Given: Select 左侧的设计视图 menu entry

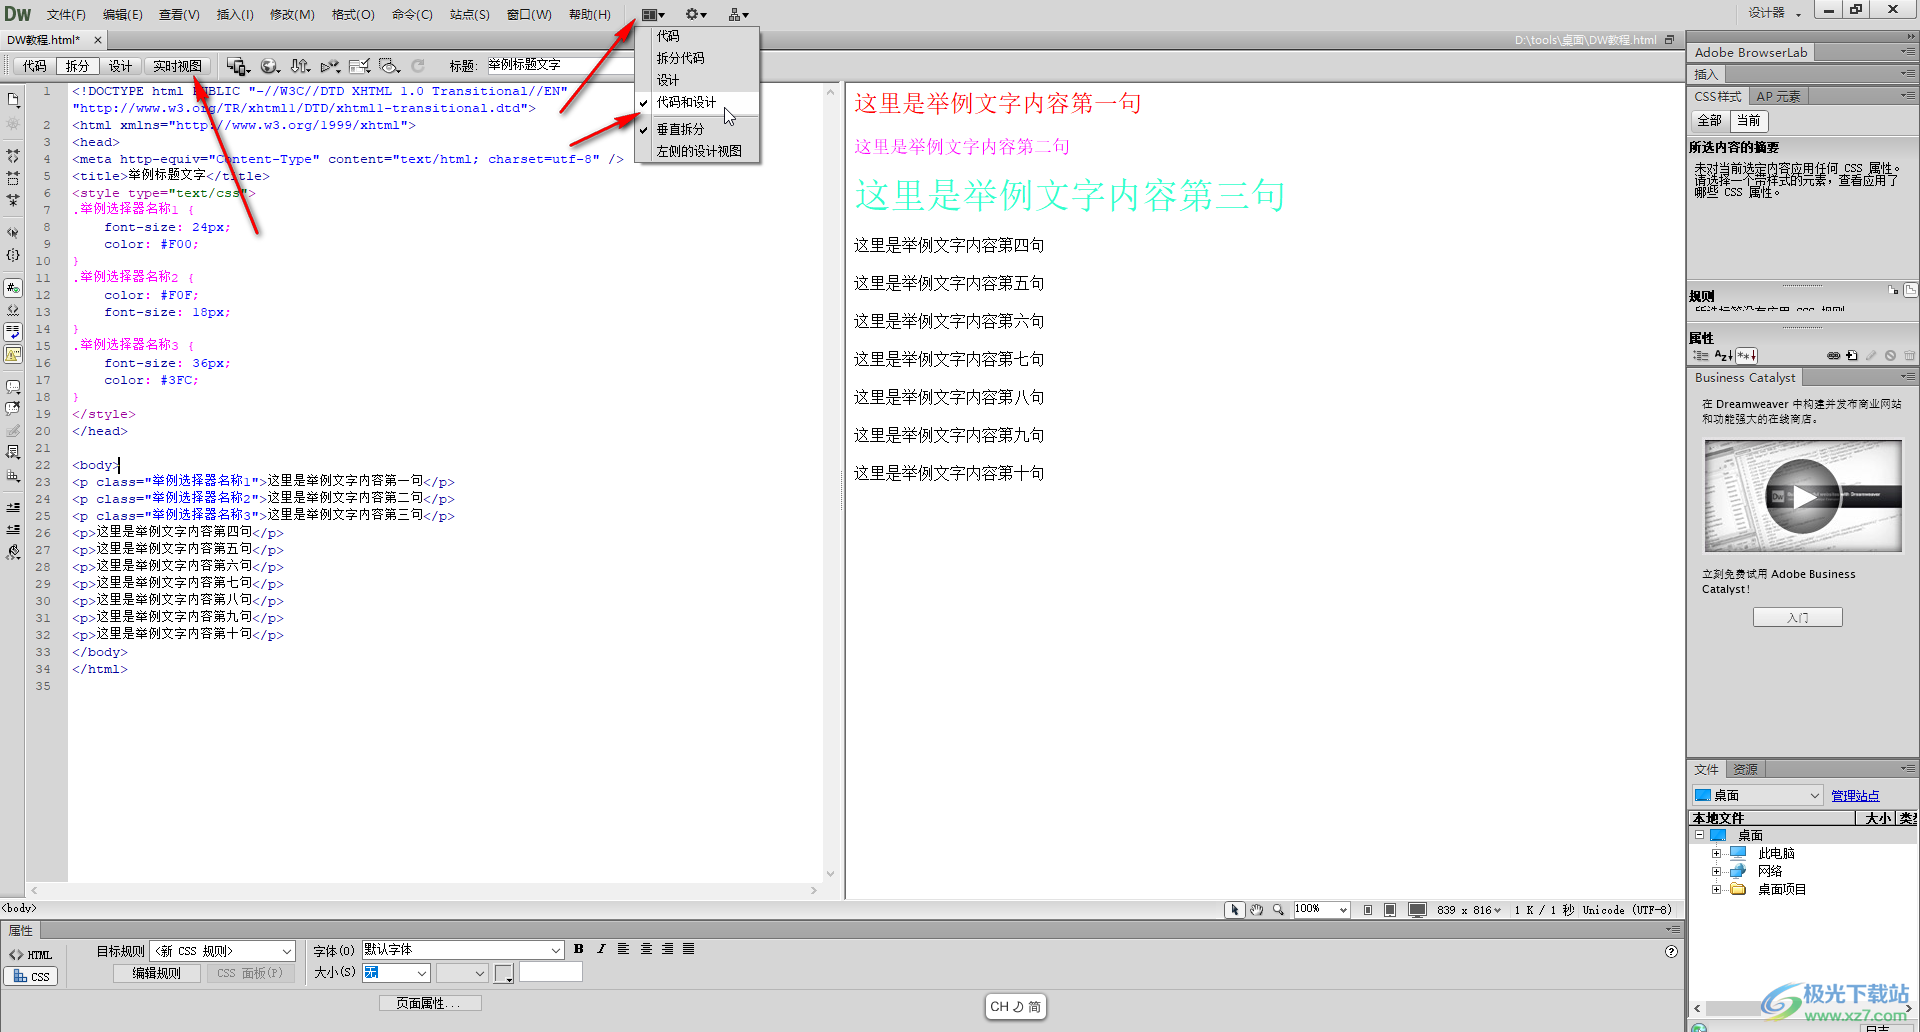Looking at the screenshot, I should (697, 151).
